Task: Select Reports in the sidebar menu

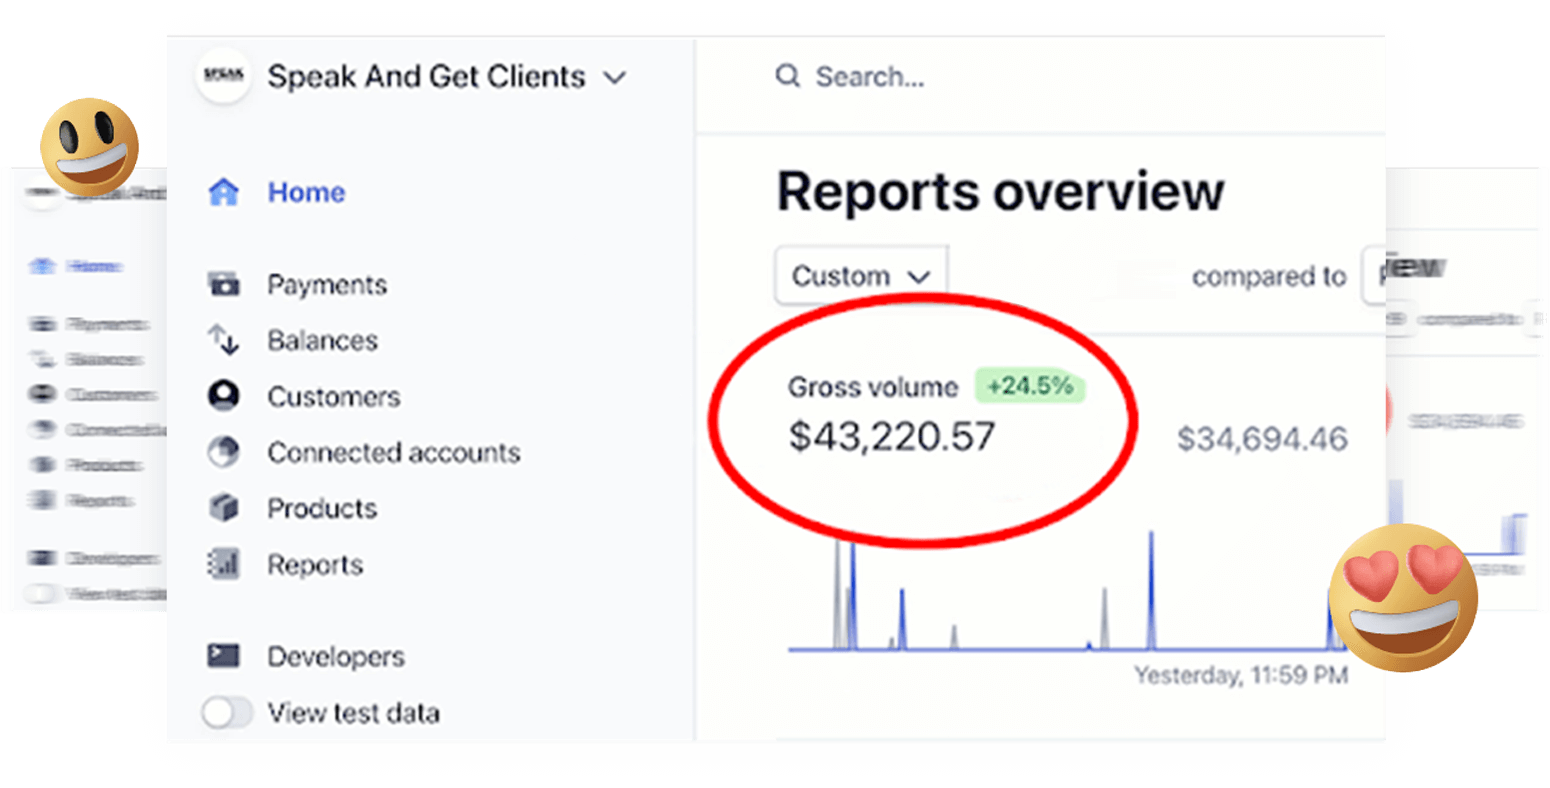Action: [314, 565]
